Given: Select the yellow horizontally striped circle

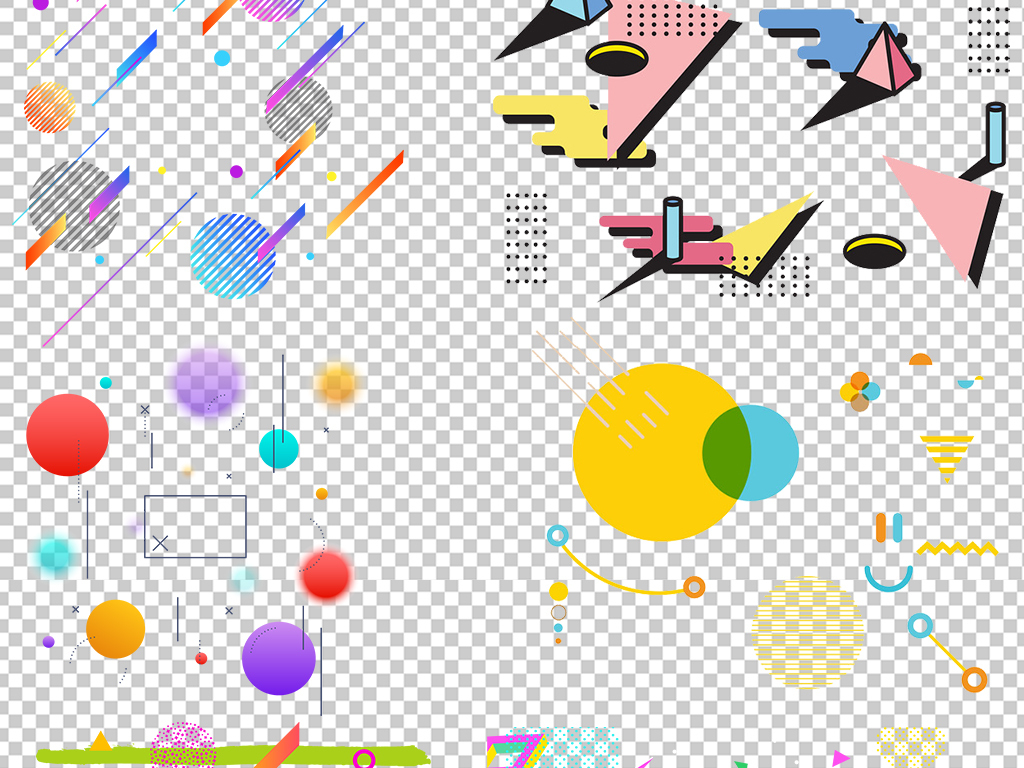Looking at the screenshot, I should point(807,633).
